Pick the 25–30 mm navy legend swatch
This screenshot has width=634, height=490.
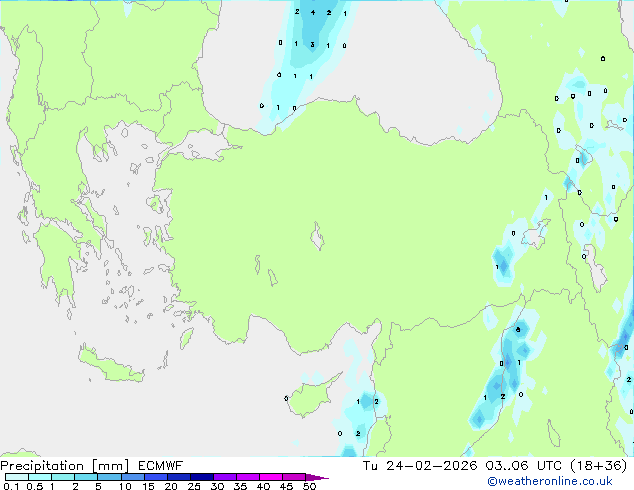[x=201, y=477]
